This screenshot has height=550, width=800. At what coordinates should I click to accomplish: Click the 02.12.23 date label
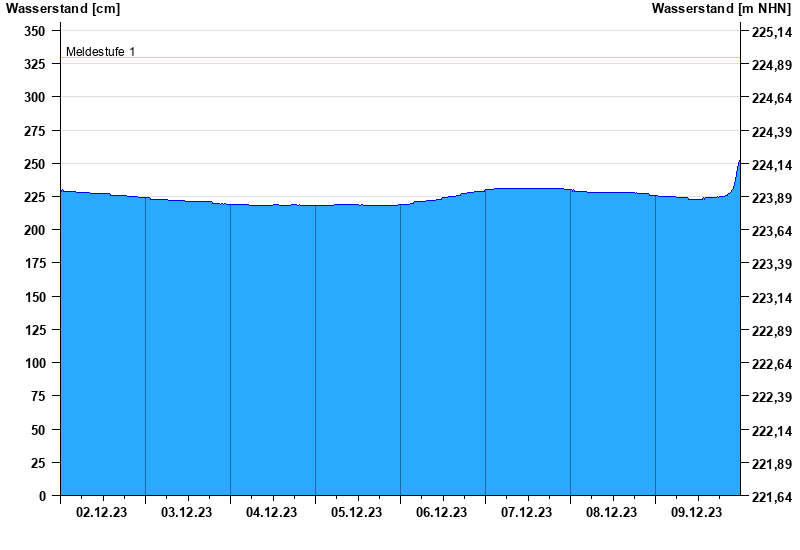102,512
